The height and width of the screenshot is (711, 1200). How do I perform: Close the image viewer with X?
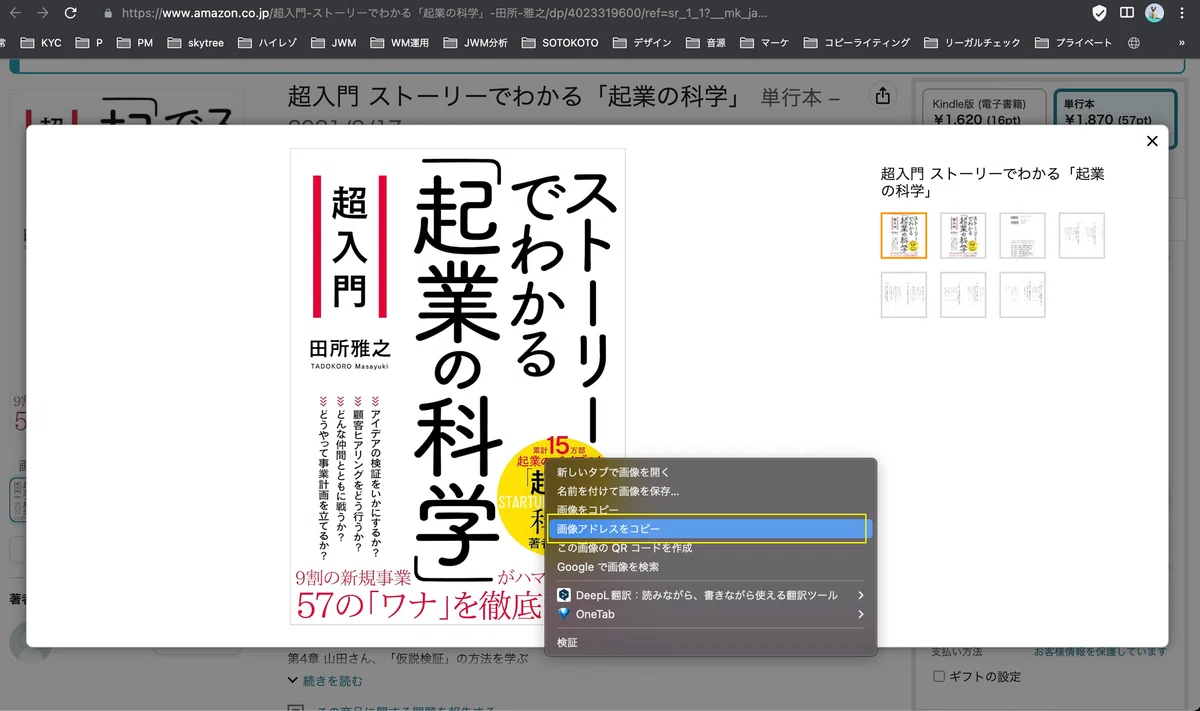pyautogui.click(x=1152, y=141)
